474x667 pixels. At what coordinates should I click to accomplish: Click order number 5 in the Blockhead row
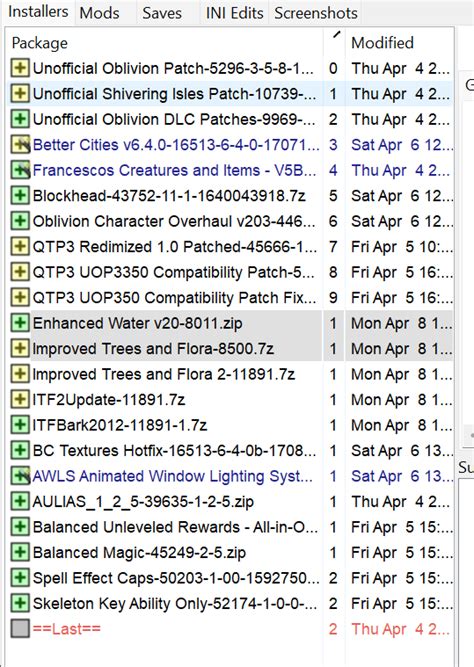(333, 196)
